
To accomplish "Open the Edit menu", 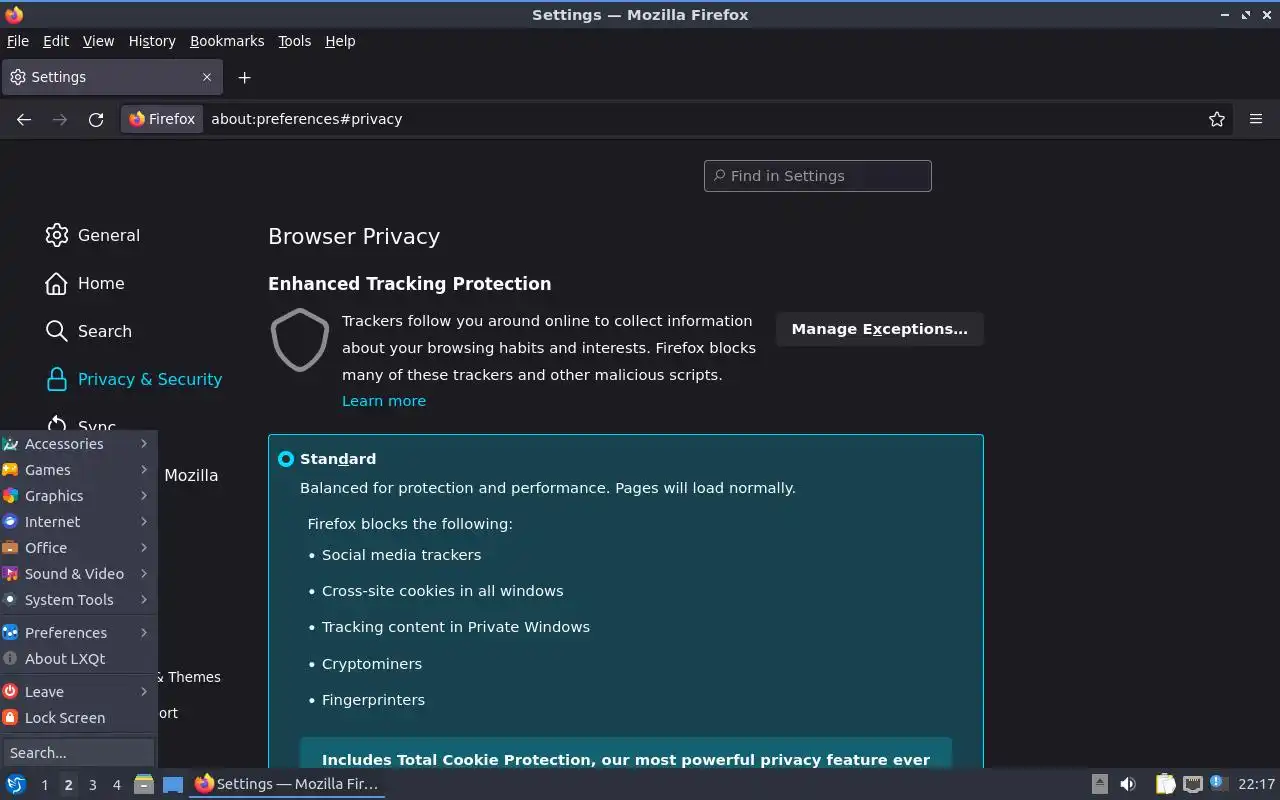I will click(56, 41).
